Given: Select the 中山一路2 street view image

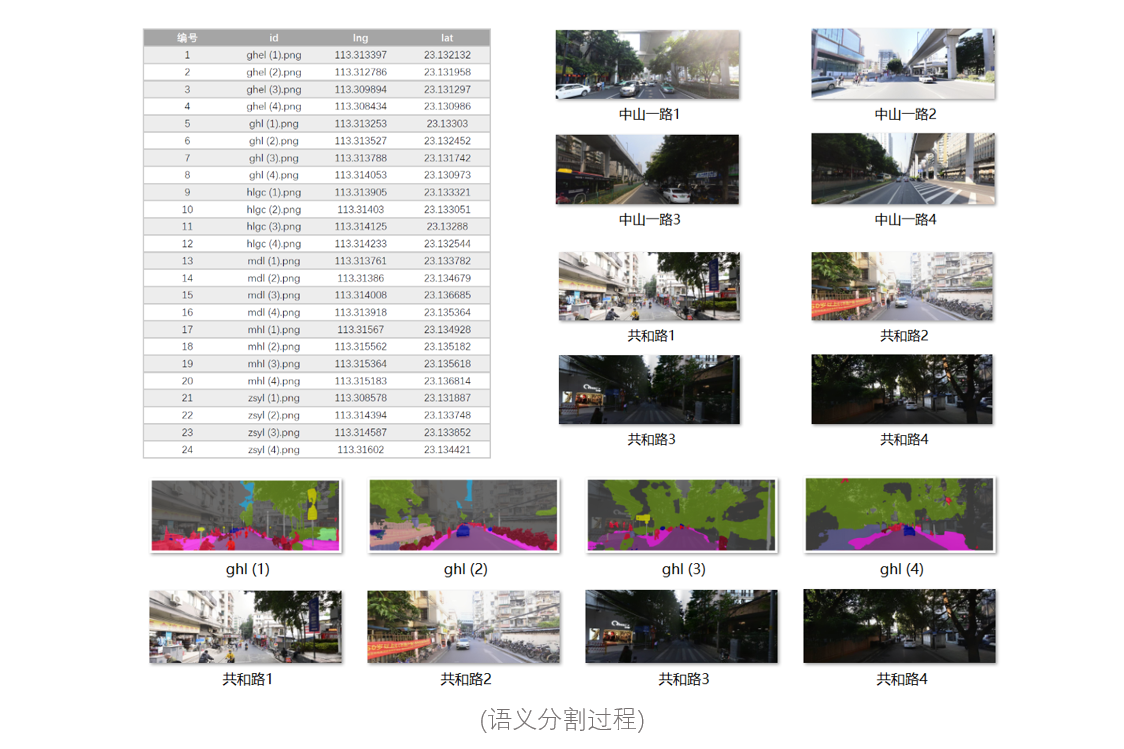Looking at the screenshot, I should click(x=903, y=63).
